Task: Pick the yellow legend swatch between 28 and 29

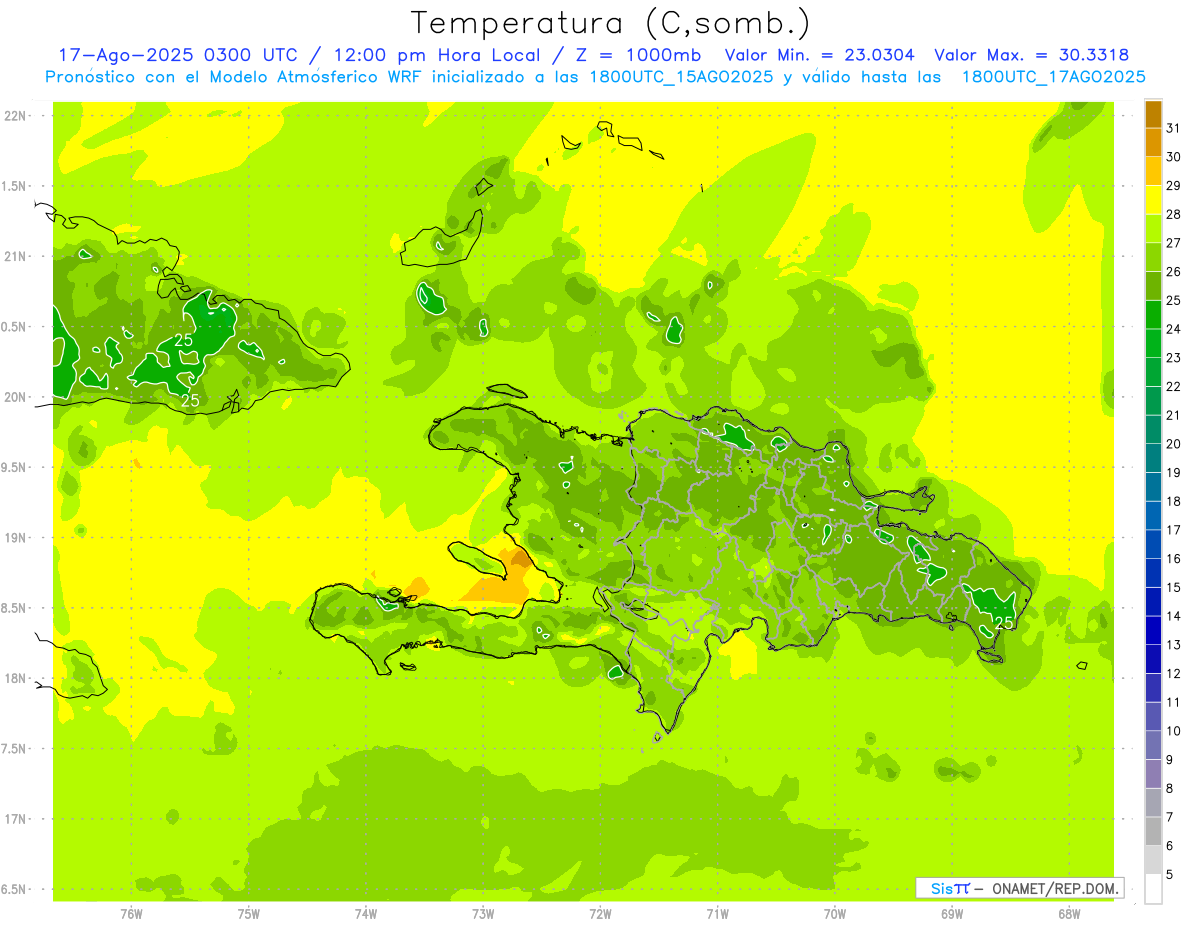Action: click(x=1153, y=200)
